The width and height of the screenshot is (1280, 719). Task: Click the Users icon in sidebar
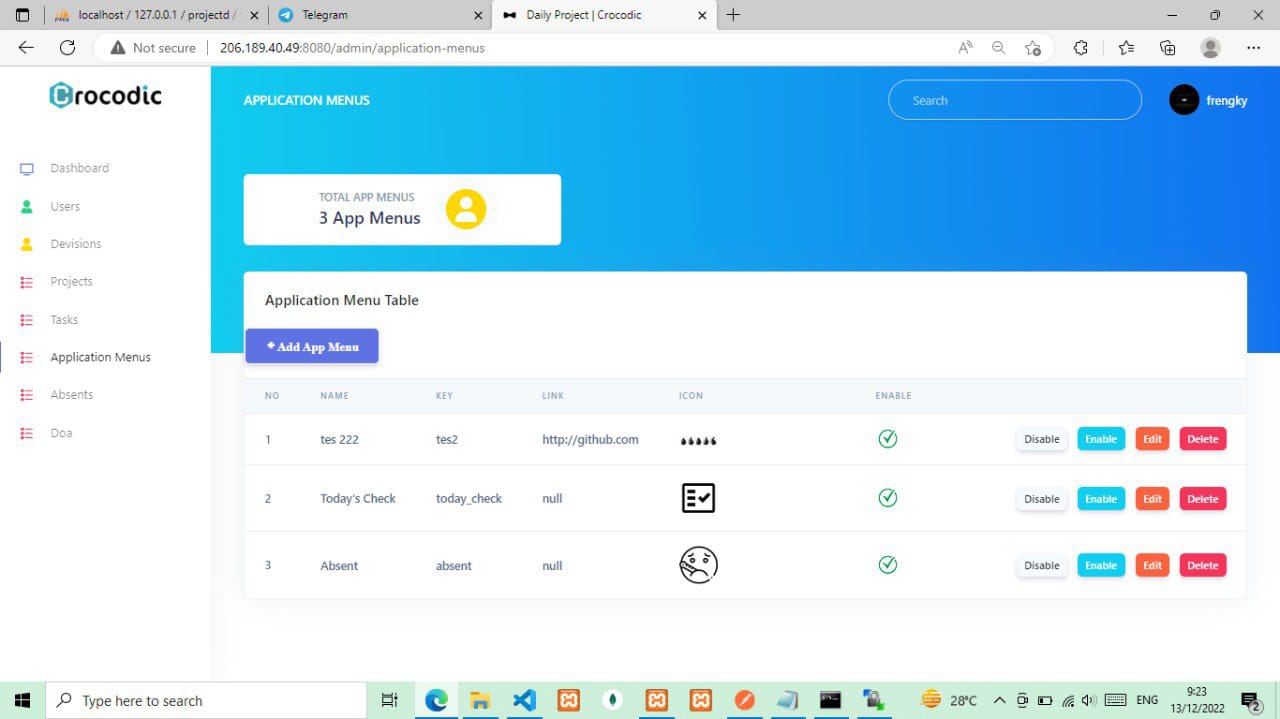(27, 207)
